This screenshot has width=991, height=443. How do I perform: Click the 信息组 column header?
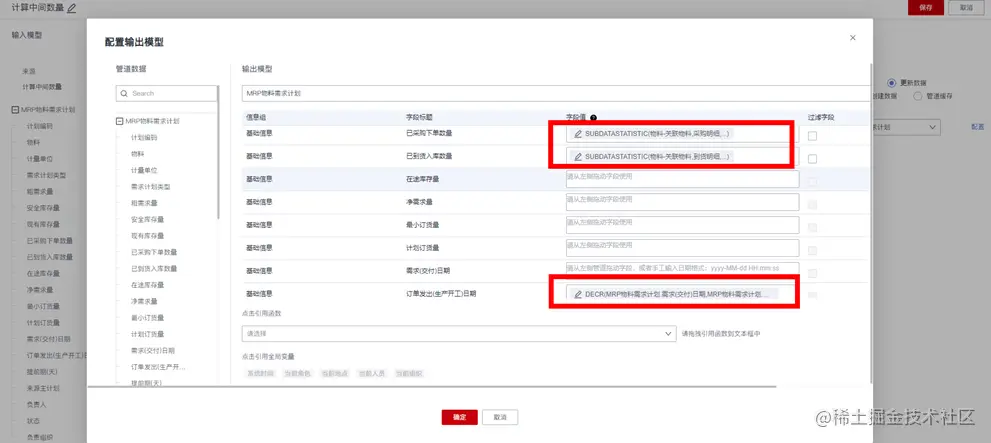tap(255, 118)
